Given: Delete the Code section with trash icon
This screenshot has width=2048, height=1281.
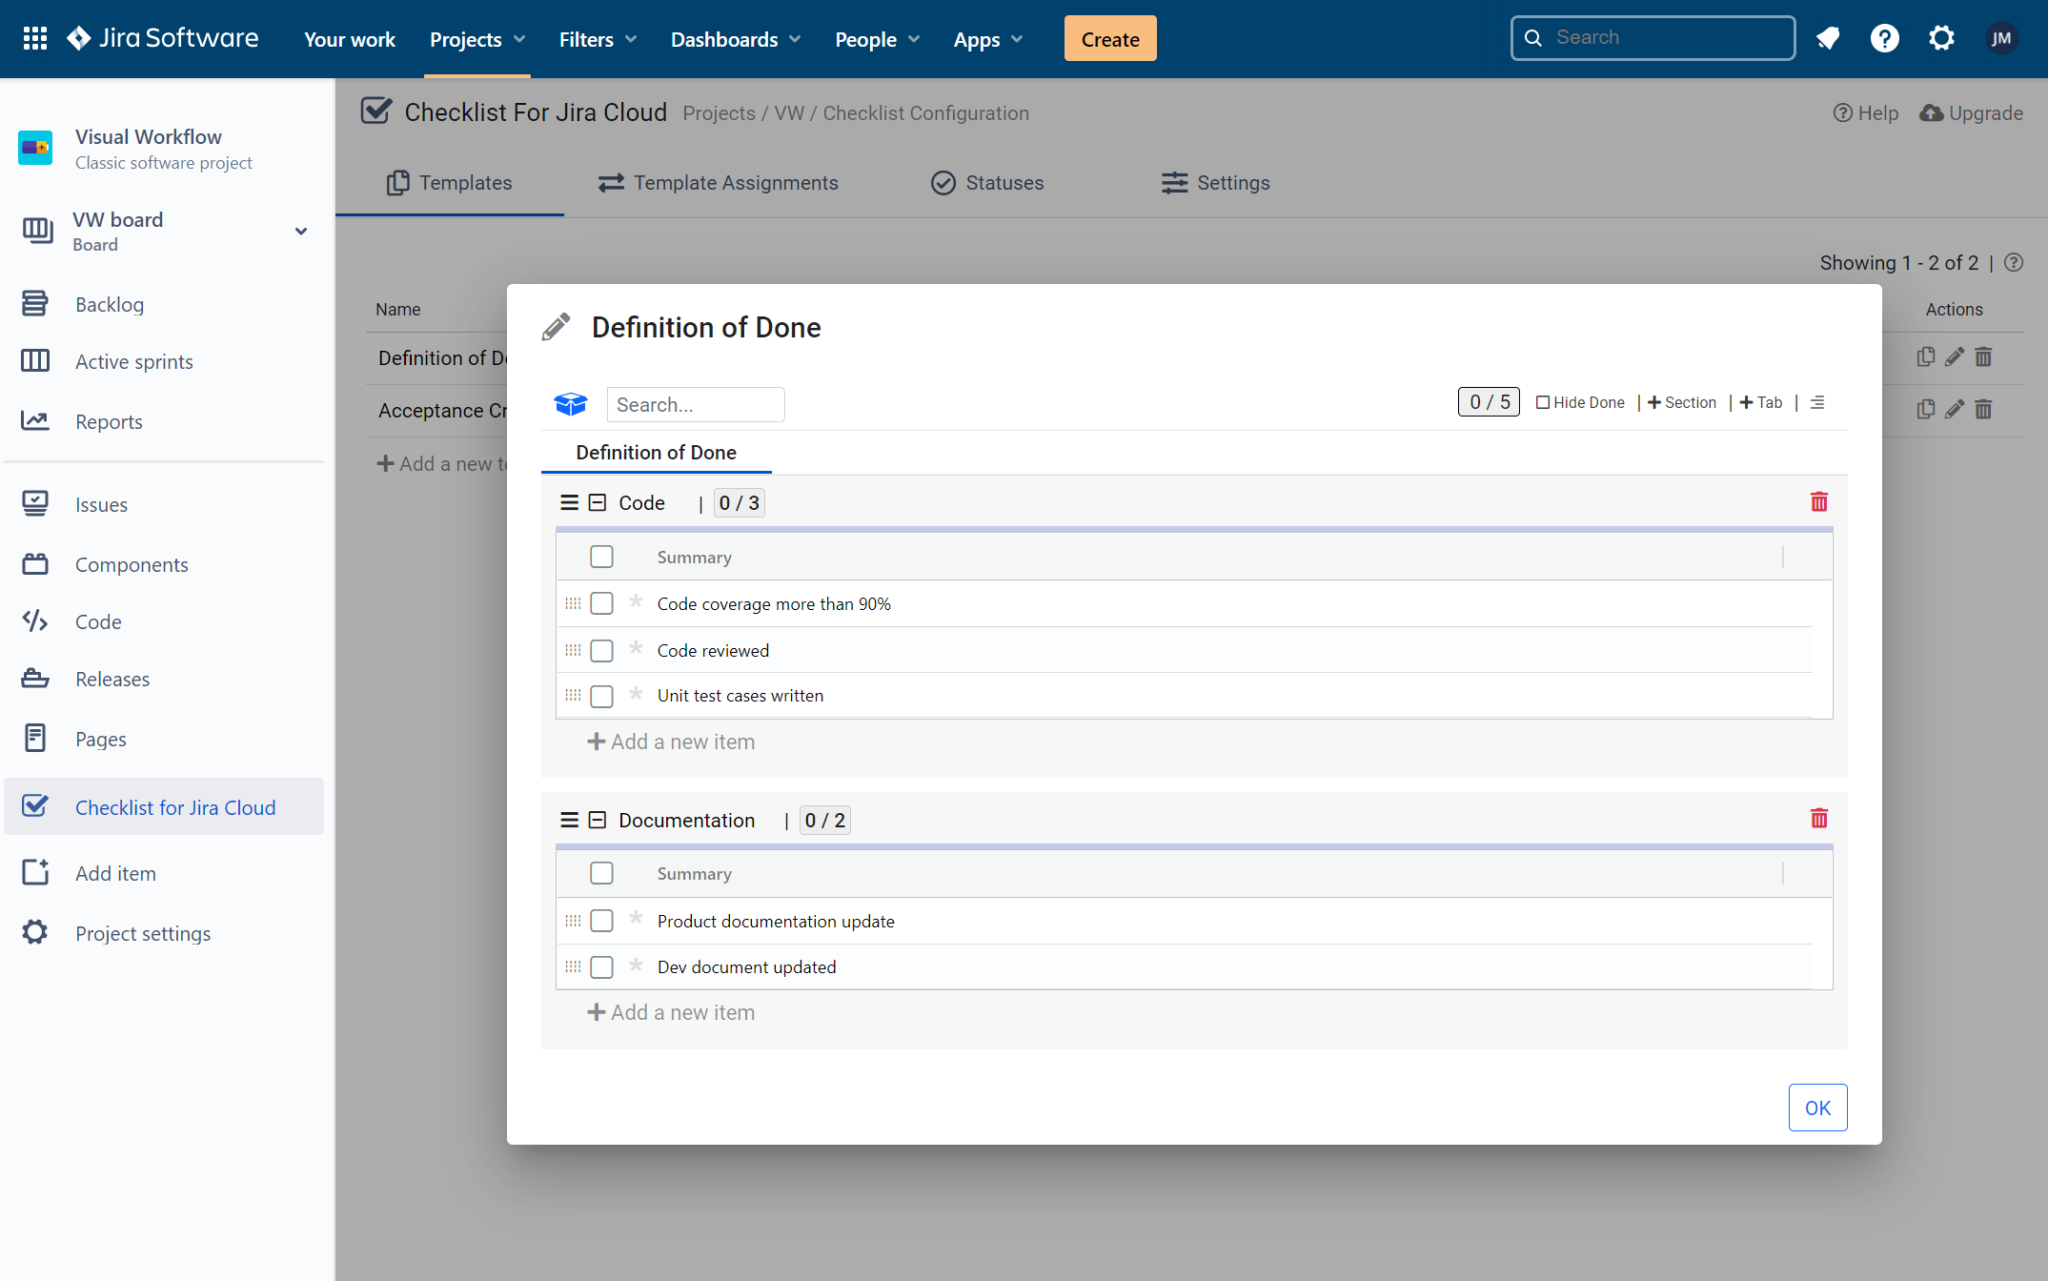Looking at the screenshot, I should [1818, 502].
